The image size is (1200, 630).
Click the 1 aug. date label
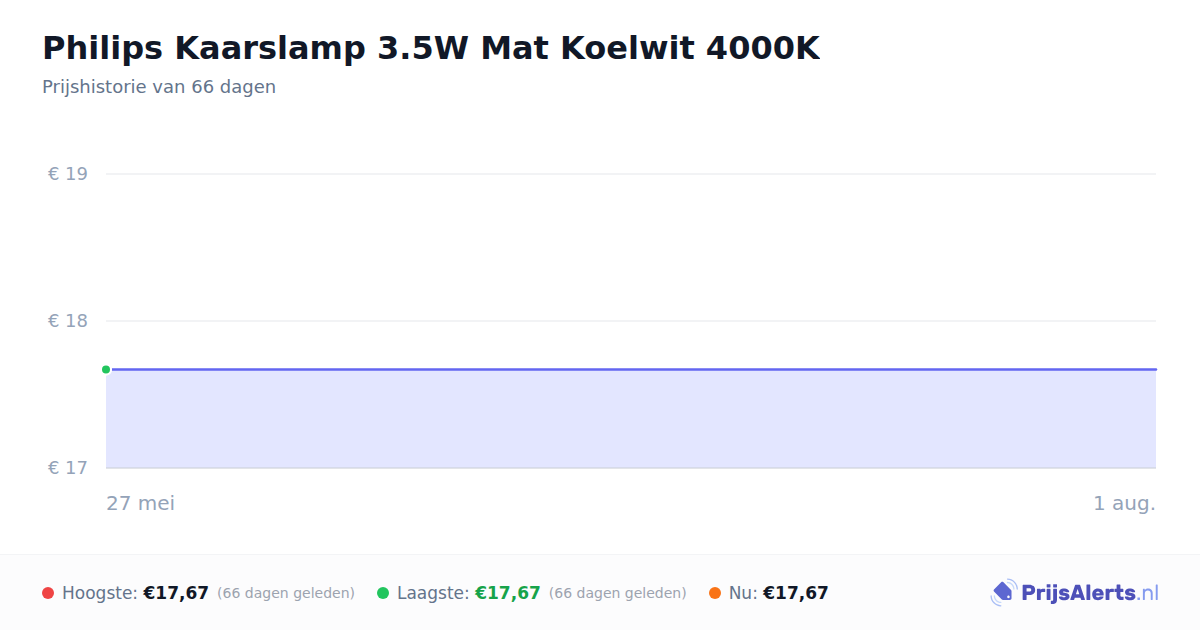1124,503
